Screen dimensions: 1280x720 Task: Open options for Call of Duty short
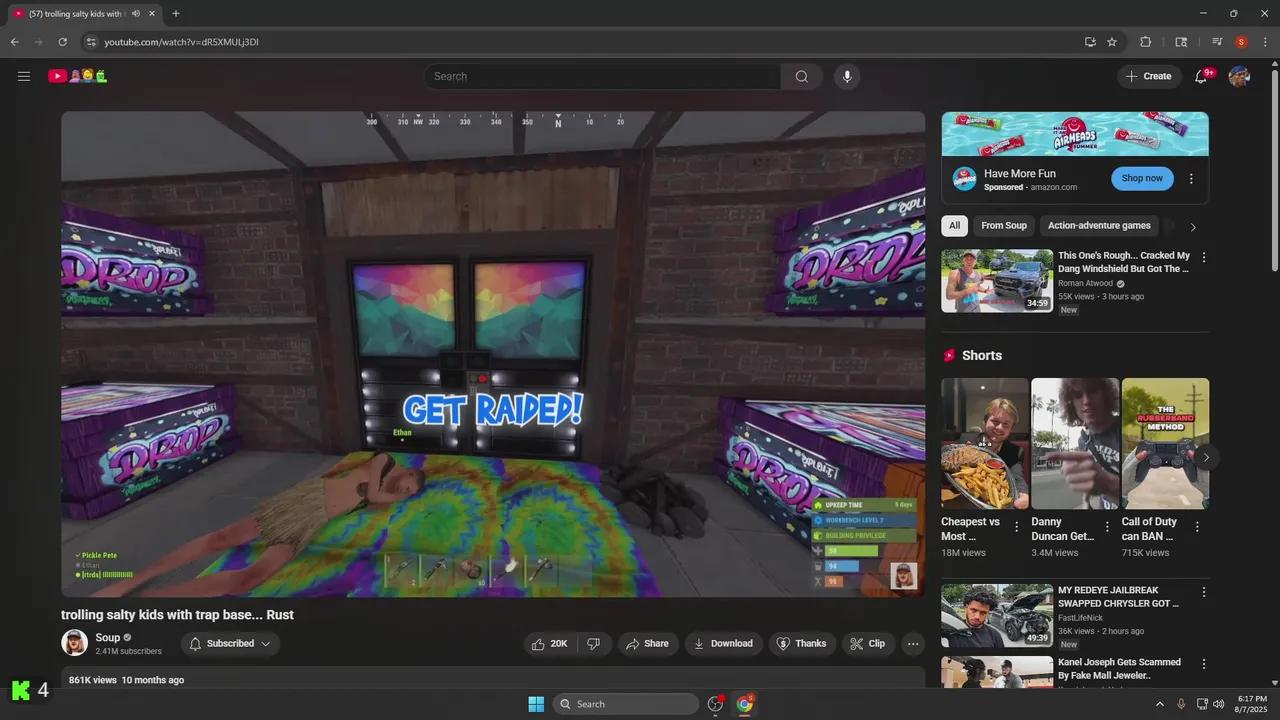[1197, 527]
